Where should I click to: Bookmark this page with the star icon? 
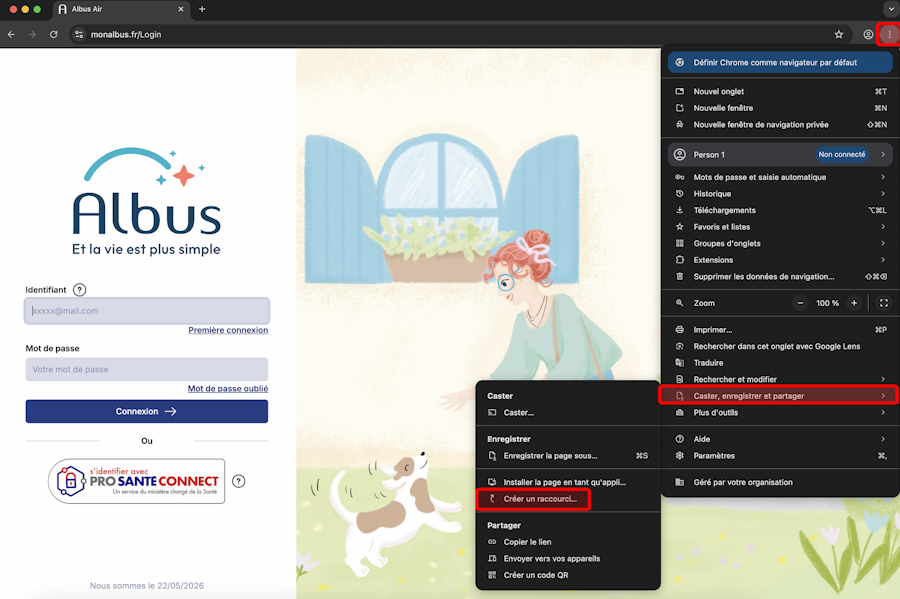click(x=839, y=34)
